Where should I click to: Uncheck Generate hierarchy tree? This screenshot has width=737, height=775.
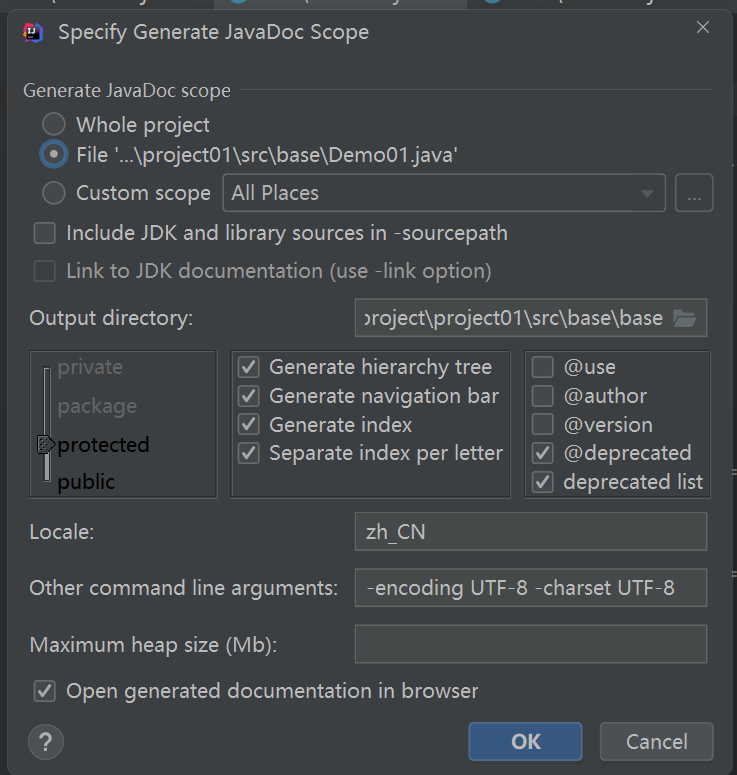[248, 367]
